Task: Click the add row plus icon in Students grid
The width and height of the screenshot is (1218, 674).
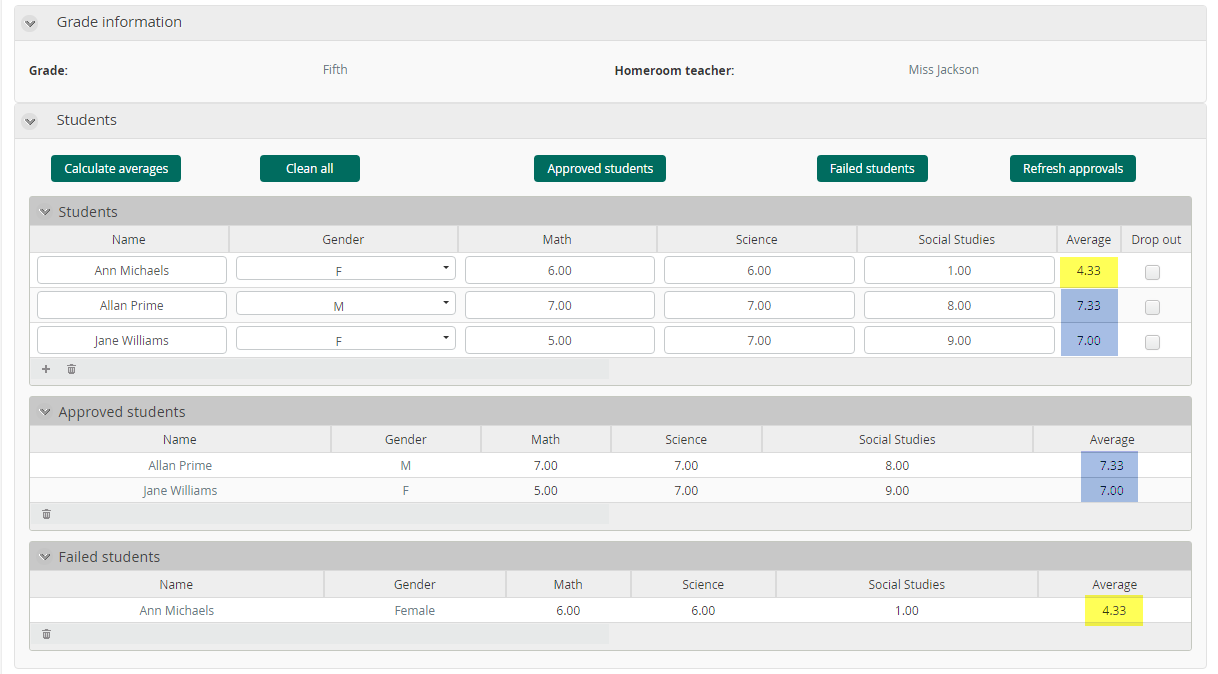Action: (46, 369)
